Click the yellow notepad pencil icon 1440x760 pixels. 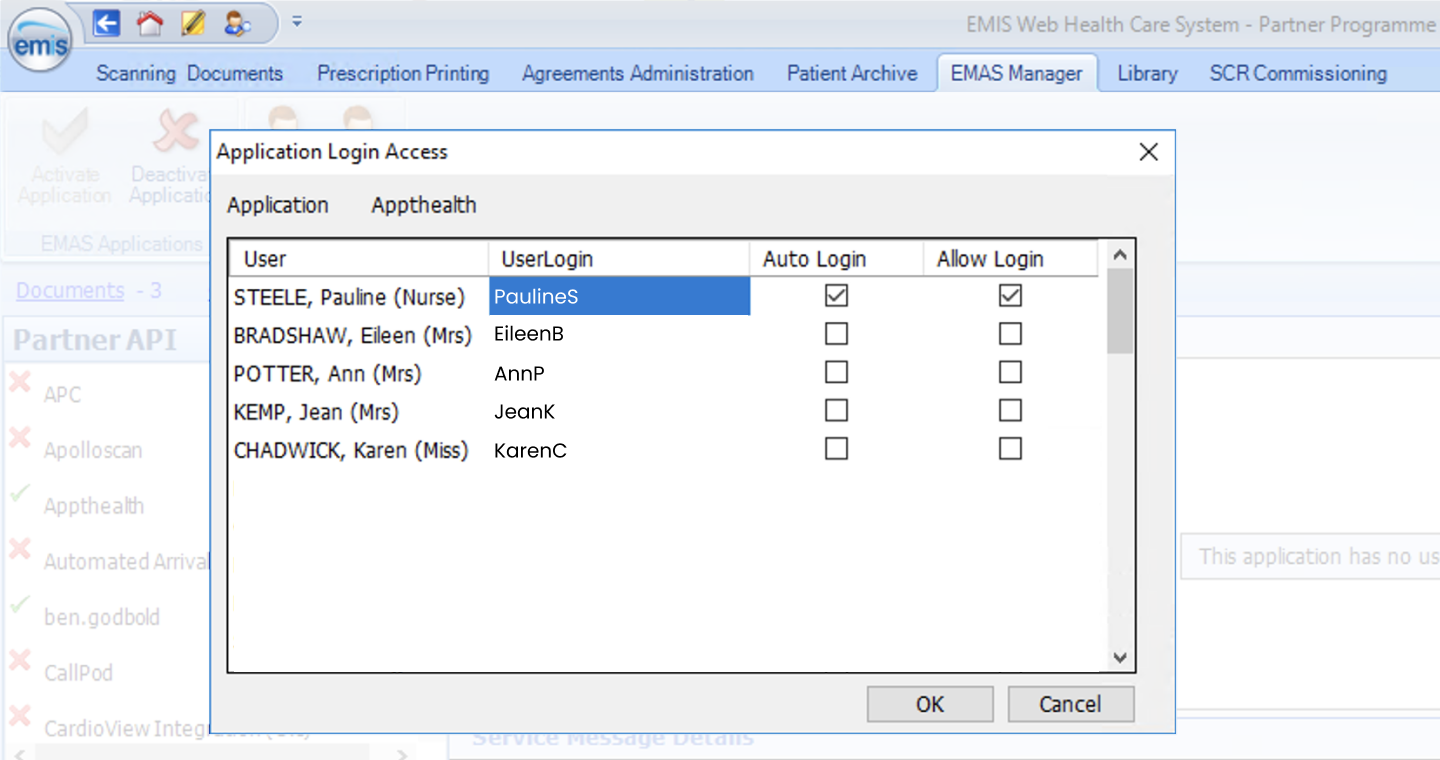[x=193, y=23]
